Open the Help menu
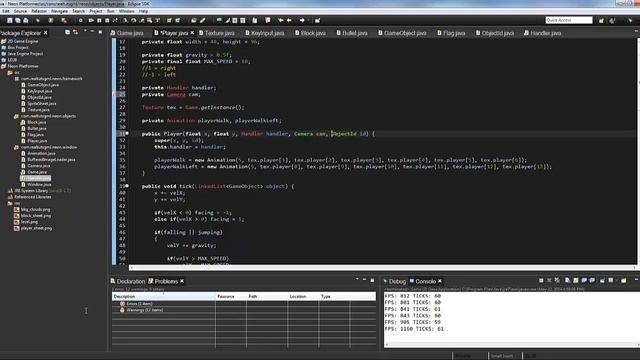The height and width of the screenshot is (360, 640). 143,11
